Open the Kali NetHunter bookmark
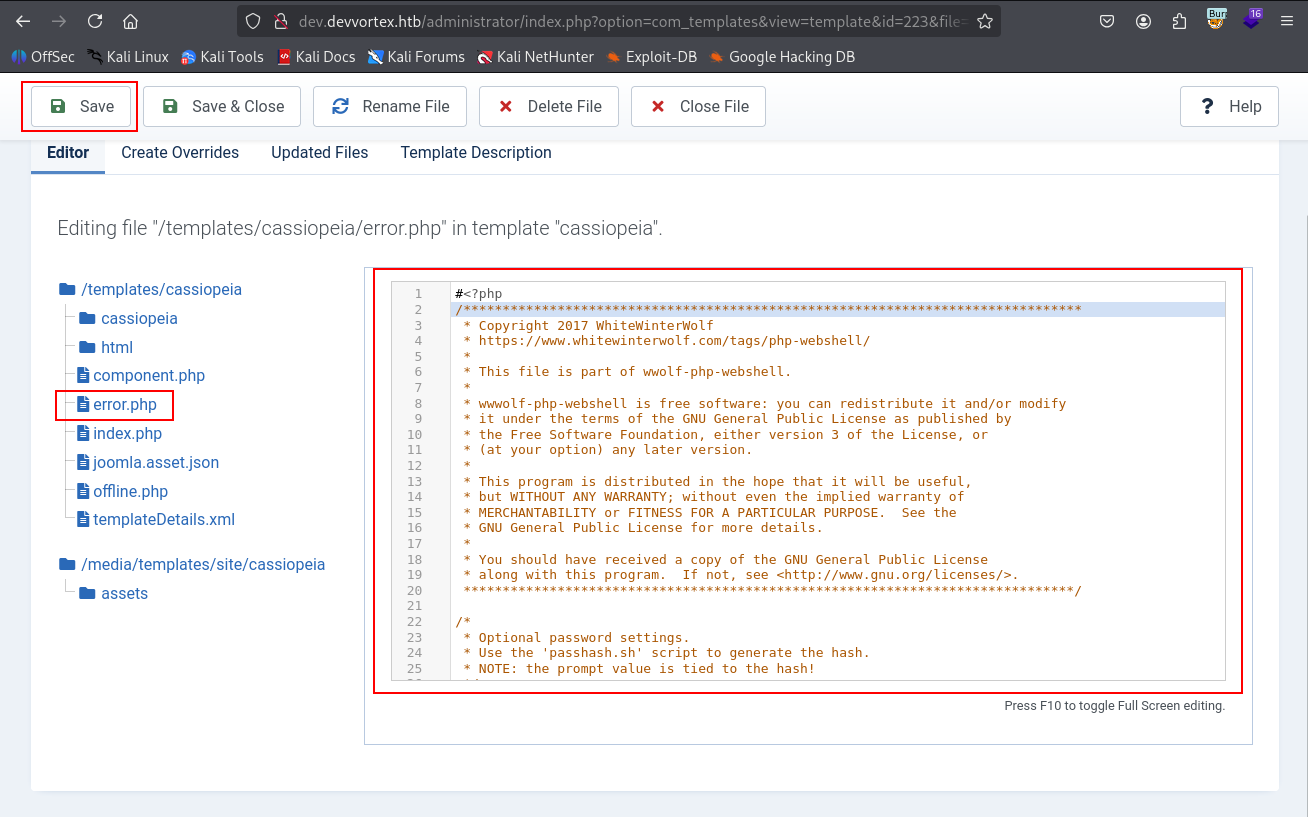This screenshot has height=817, width=1308. tap(535, 57)
